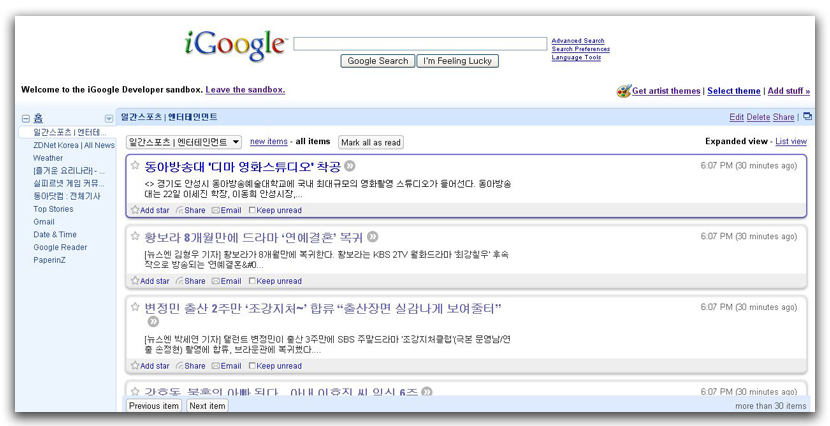830x426 pixels.
Task: Open 황보라 8개월만에 드라마 headline
Action: pyautogui.click(x=254, y=237)
